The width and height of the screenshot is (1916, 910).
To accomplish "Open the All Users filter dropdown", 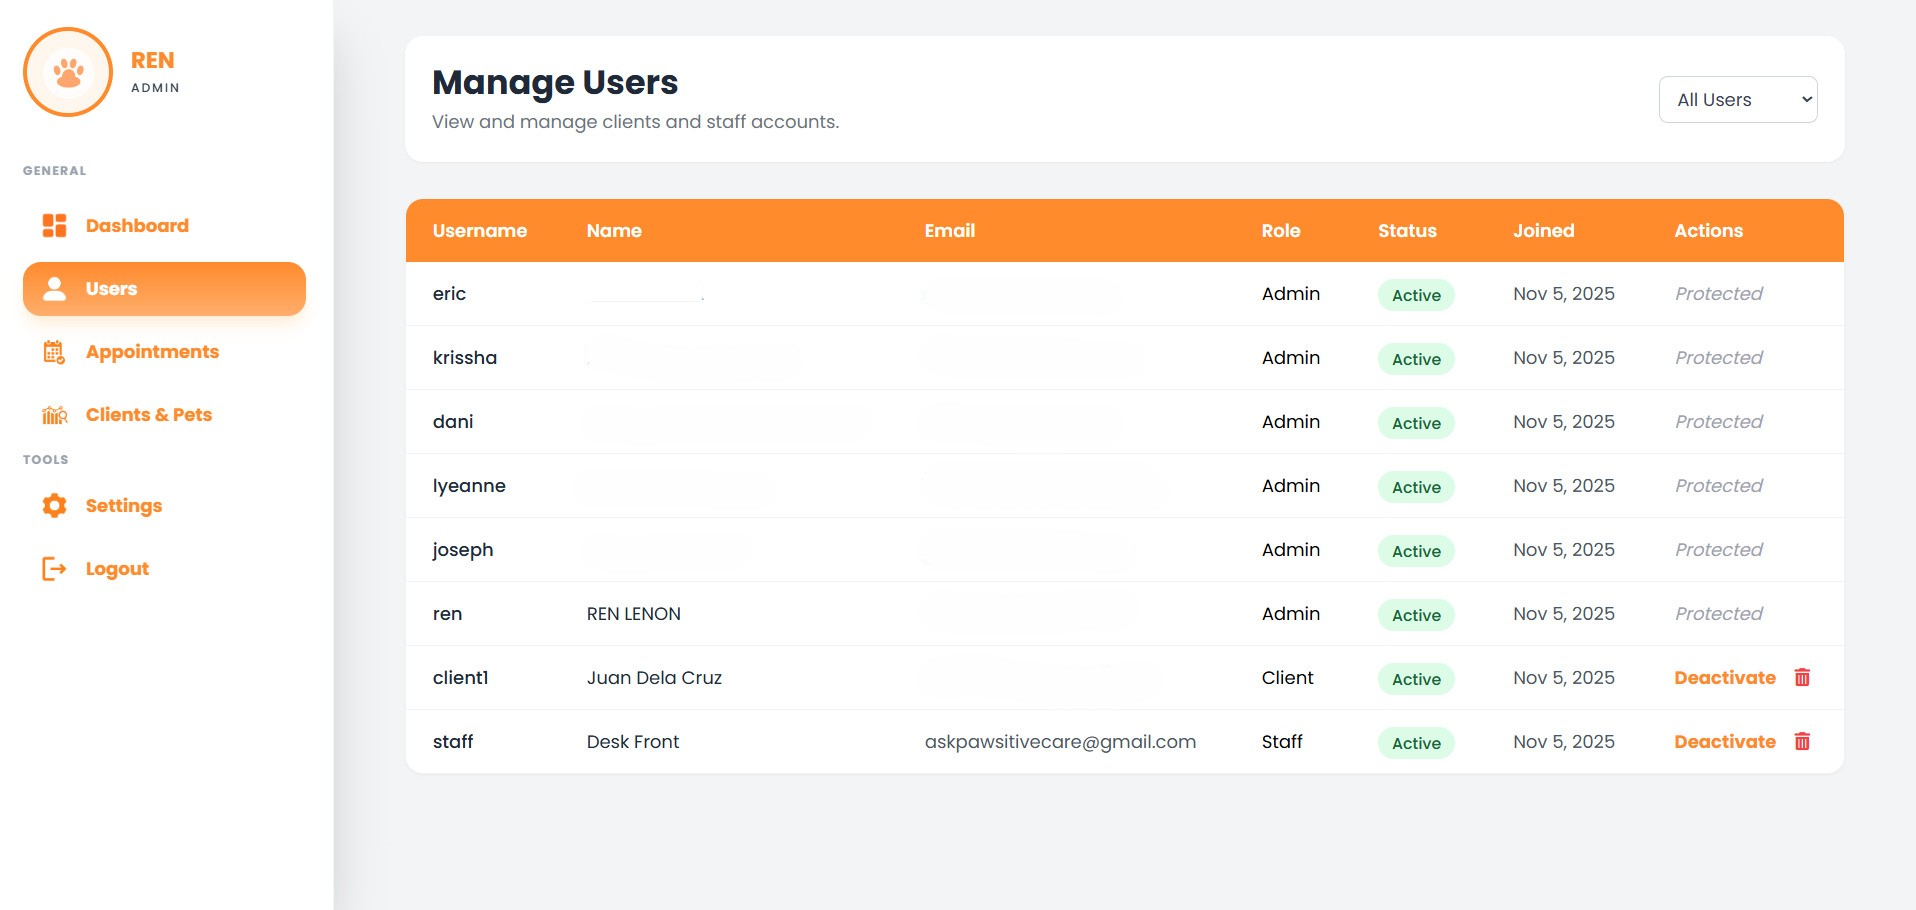I will click(x=1737, y=99).
